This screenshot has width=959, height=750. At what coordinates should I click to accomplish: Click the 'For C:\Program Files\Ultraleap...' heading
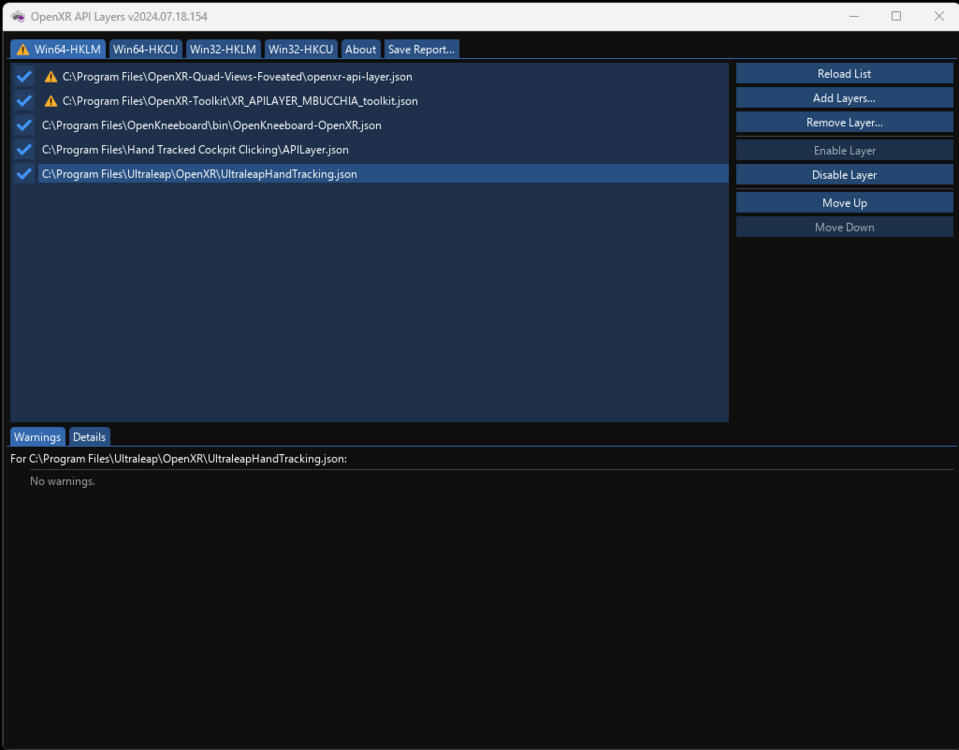[179, 459]
